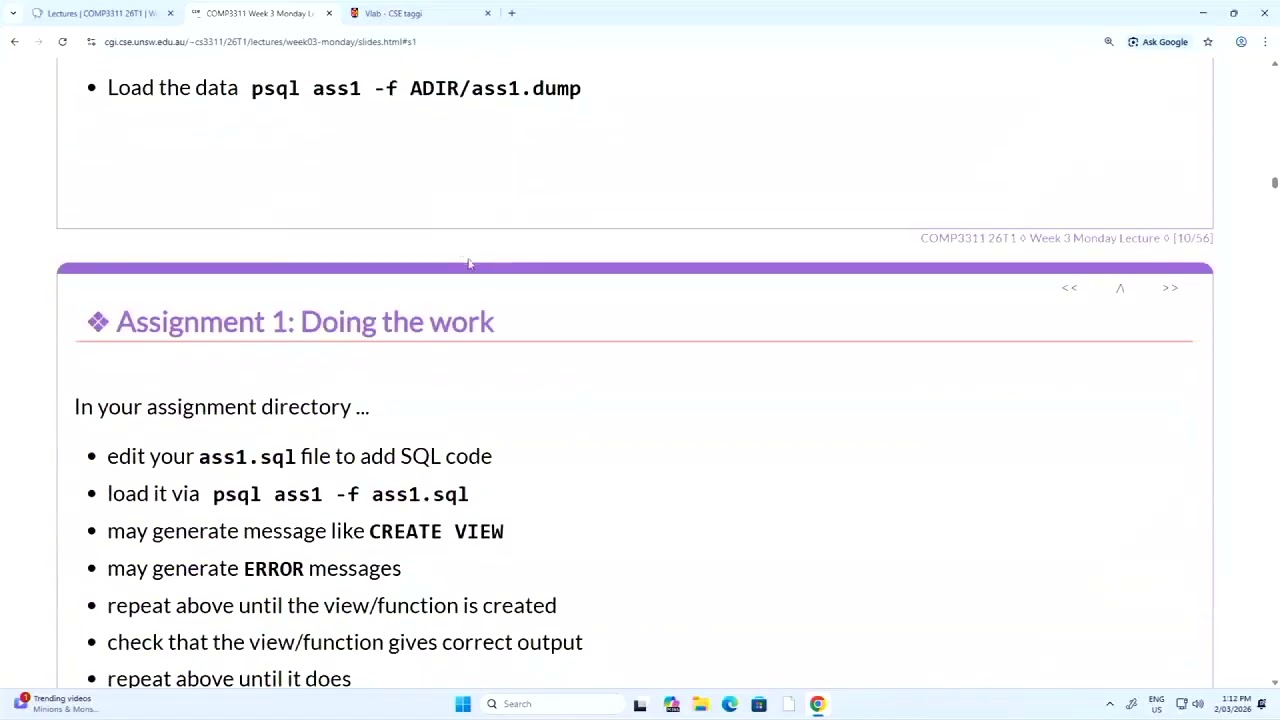This screenshot has width=1280, height=720.
Task: Click the 'ass1.sql' filename in edit bullet
Action: [247, 457]
